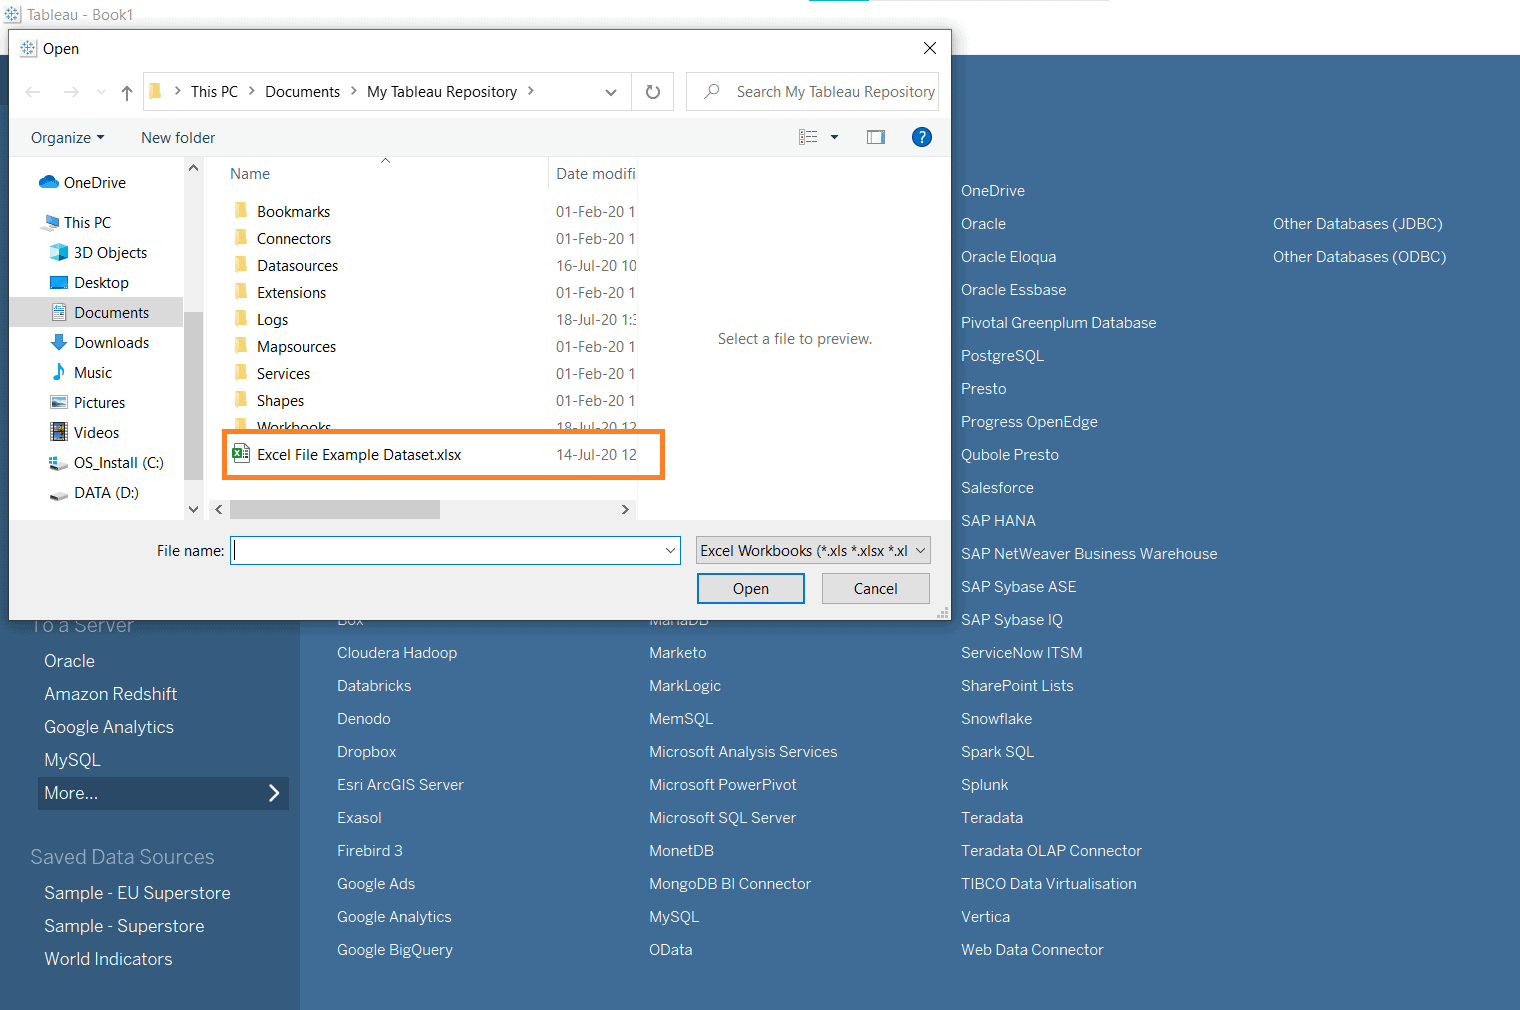Image resolution: width=1520 pixels, height=1010 pixels.
Task: Click the Open button
Action: pyautogui.click(x=751, y=588)
